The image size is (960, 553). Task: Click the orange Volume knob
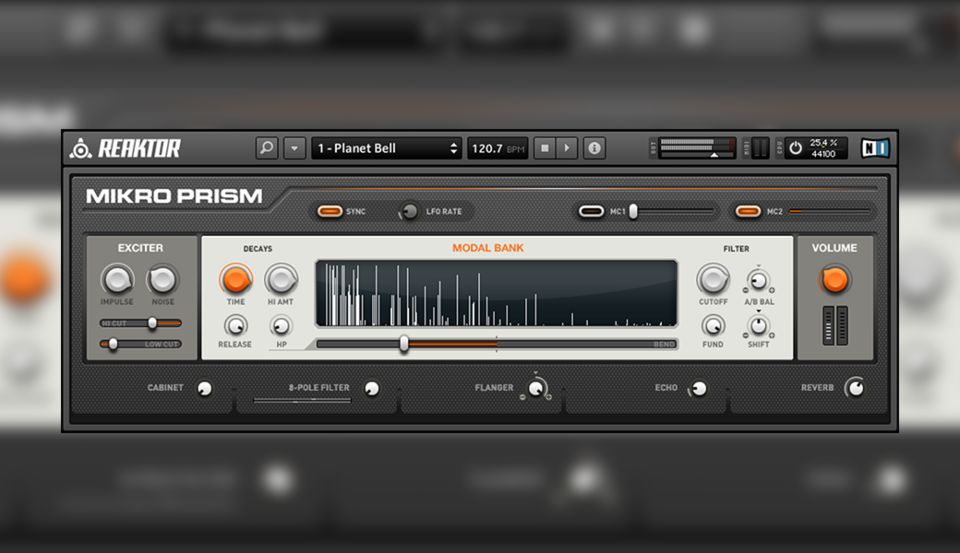[835, 279]
